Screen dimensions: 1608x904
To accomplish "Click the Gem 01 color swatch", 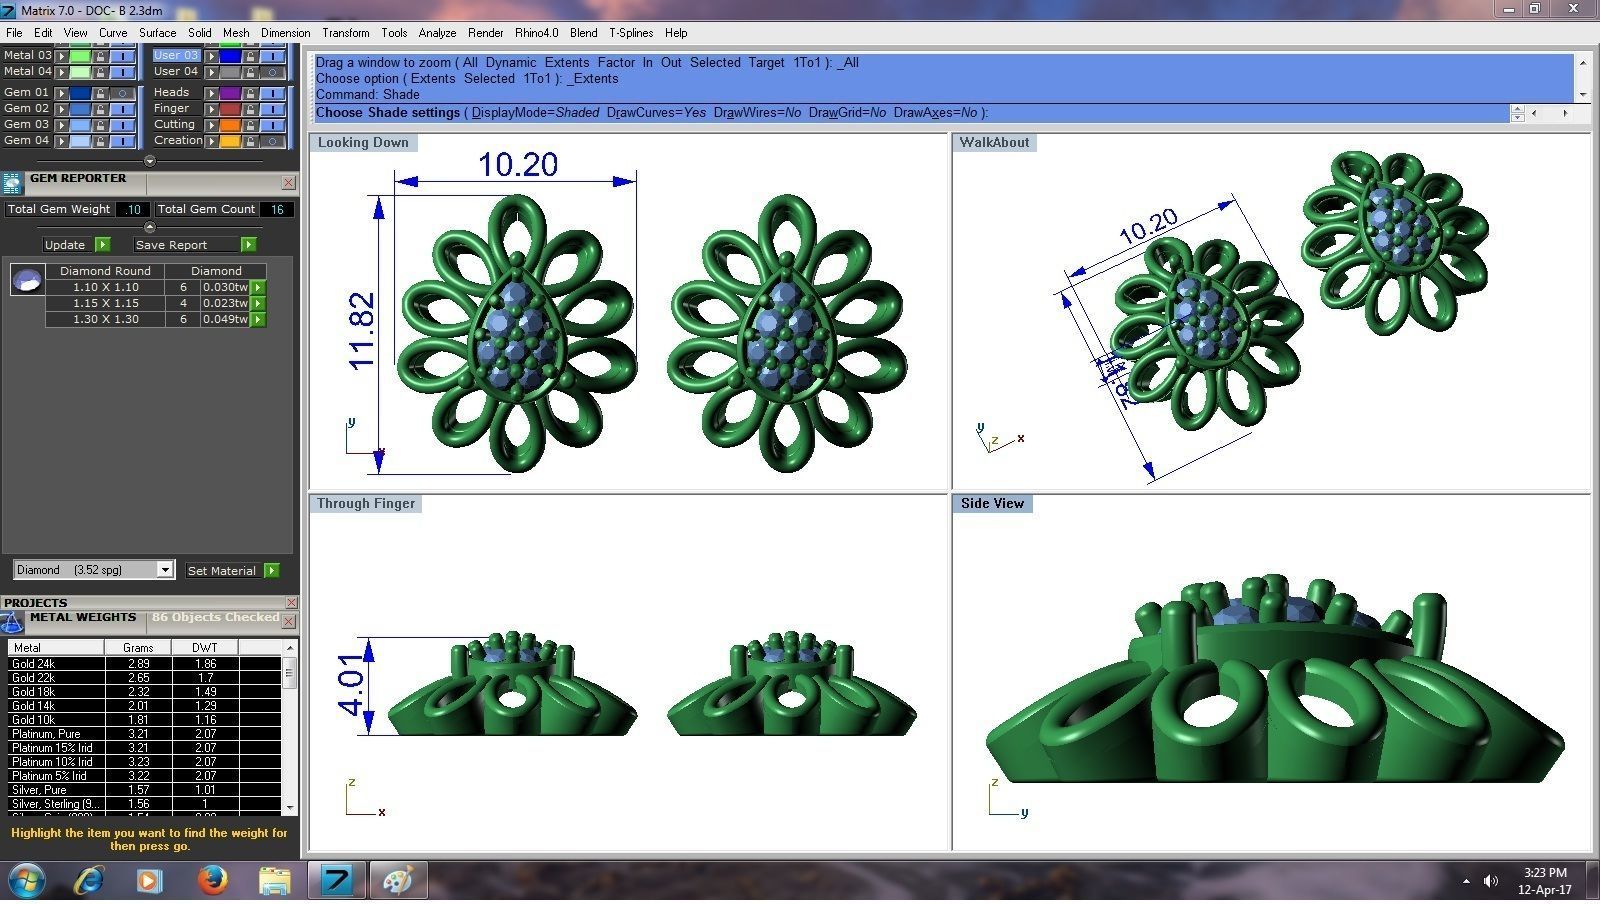I will [x=81, y=93].
